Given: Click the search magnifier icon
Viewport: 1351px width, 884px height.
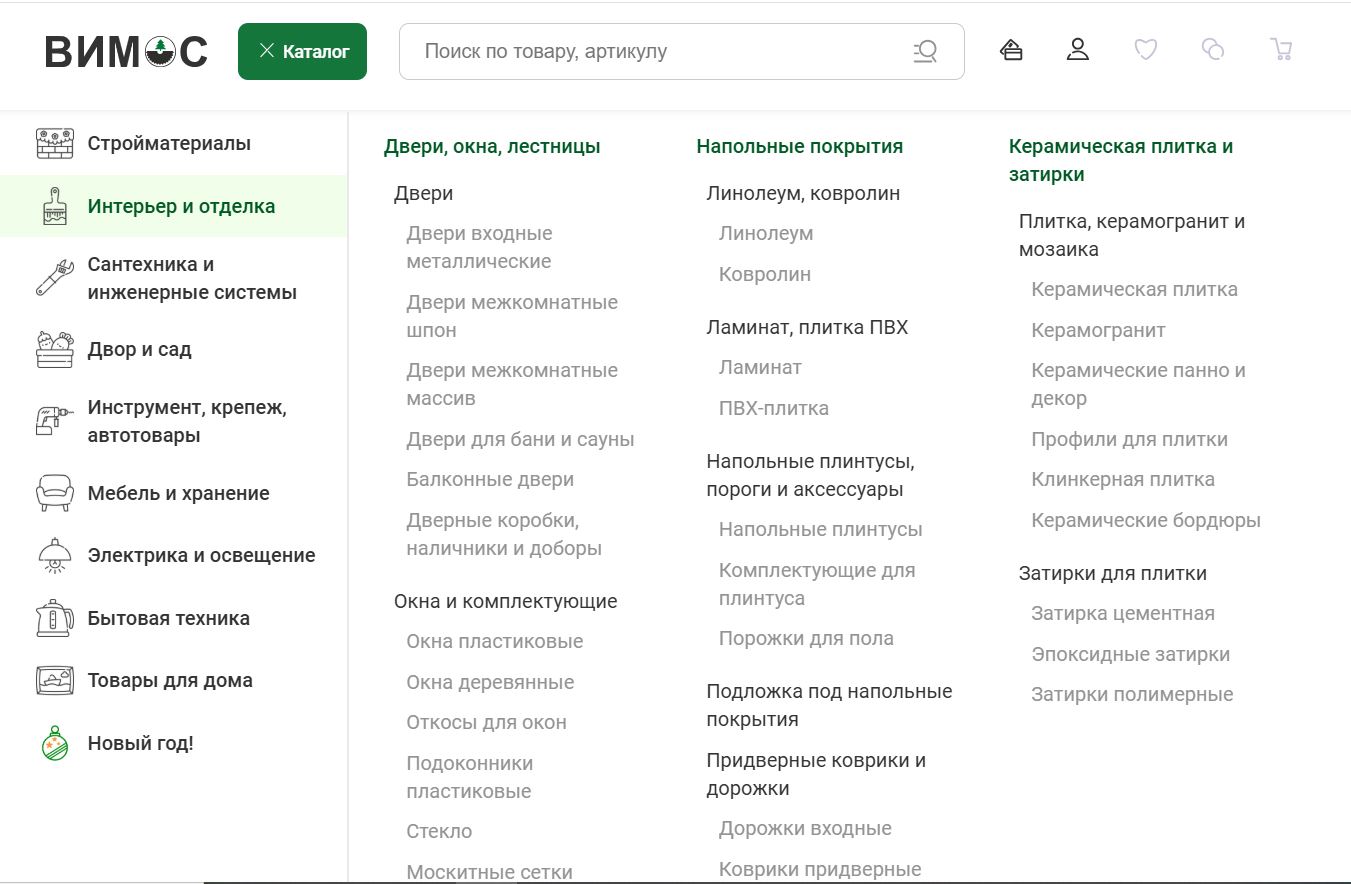Looking at the screenshot, I should [x=925, y=51].
